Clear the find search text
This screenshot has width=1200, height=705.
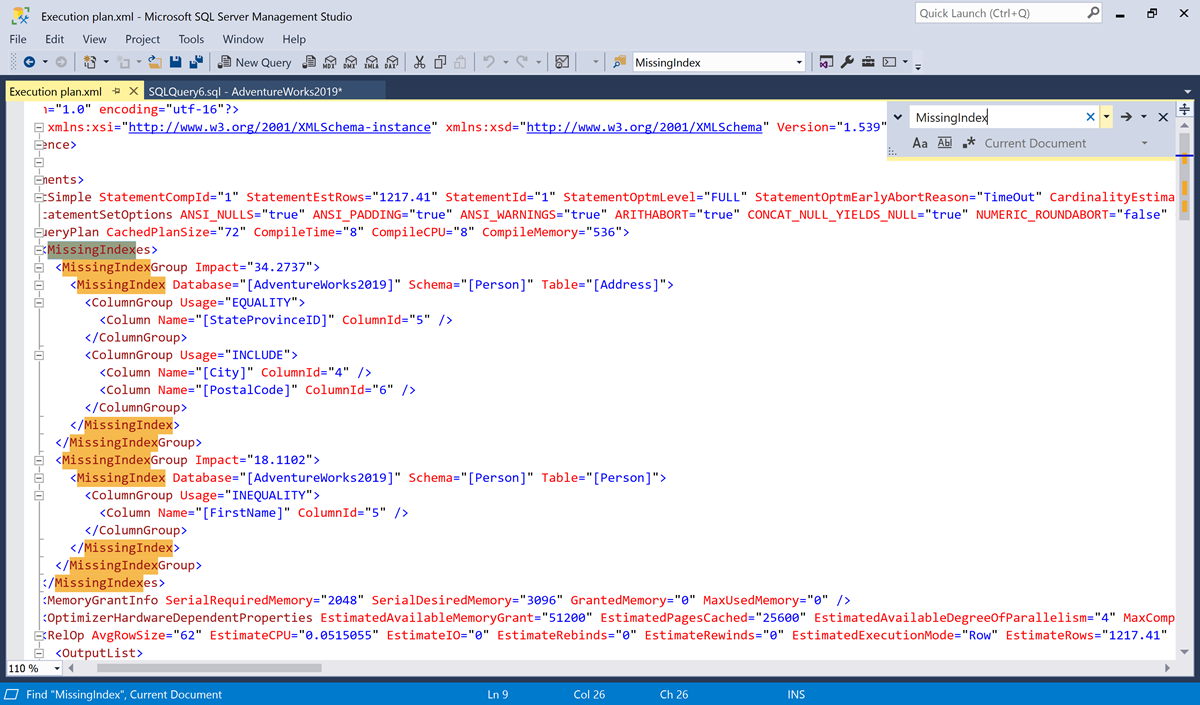point(1090,117)
